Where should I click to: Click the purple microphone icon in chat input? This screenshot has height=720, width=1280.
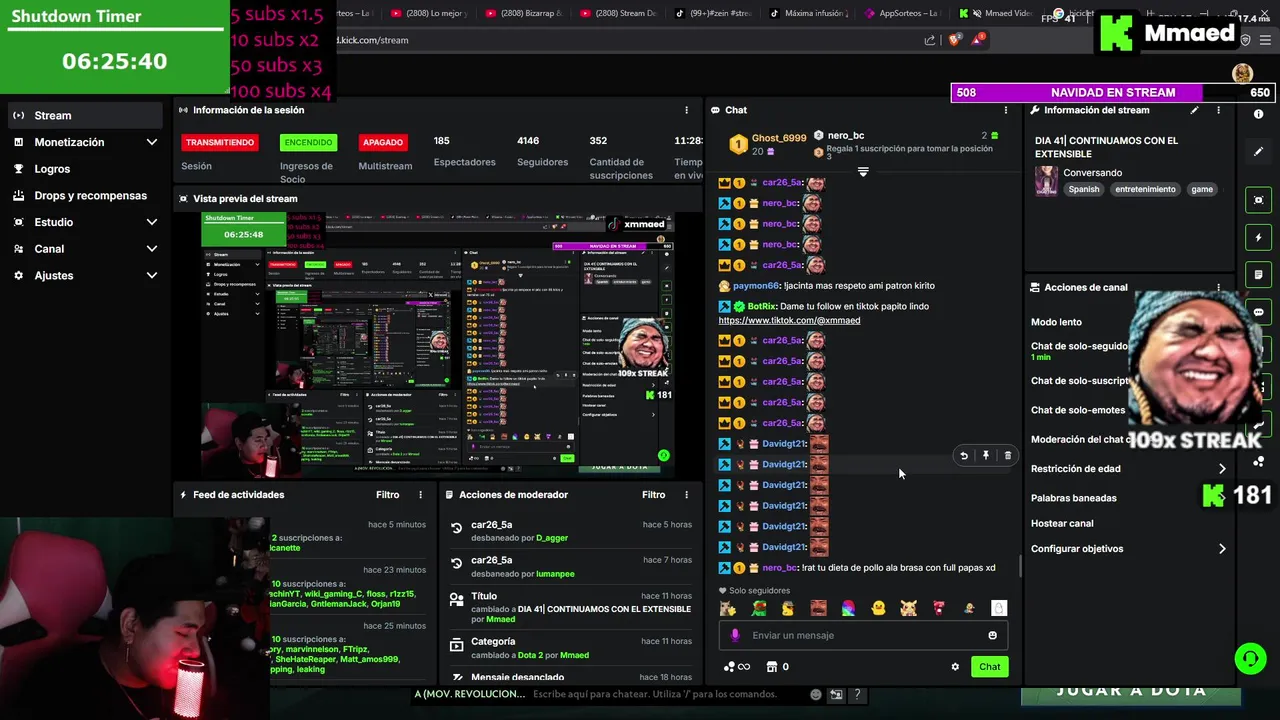pyautogui.click(x=736, y=635)
